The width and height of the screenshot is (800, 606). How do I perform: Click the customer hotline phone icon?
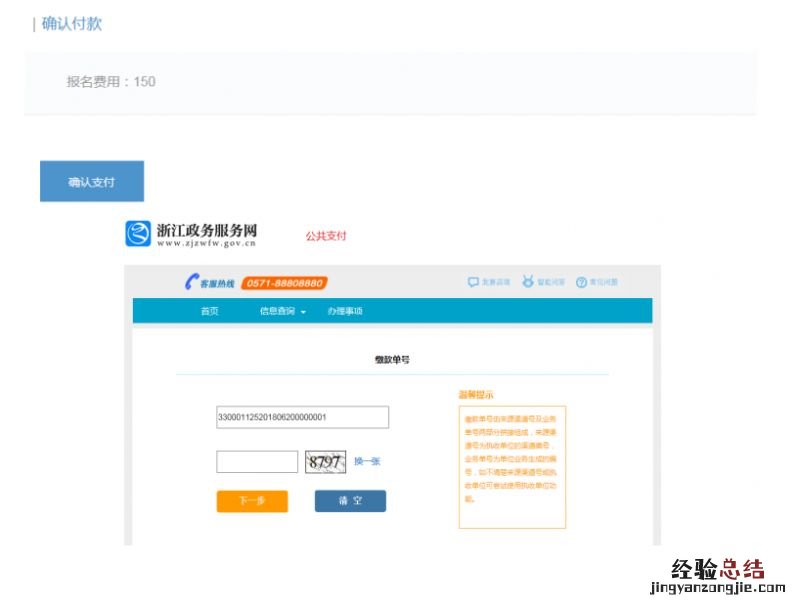tap(191, 282)
